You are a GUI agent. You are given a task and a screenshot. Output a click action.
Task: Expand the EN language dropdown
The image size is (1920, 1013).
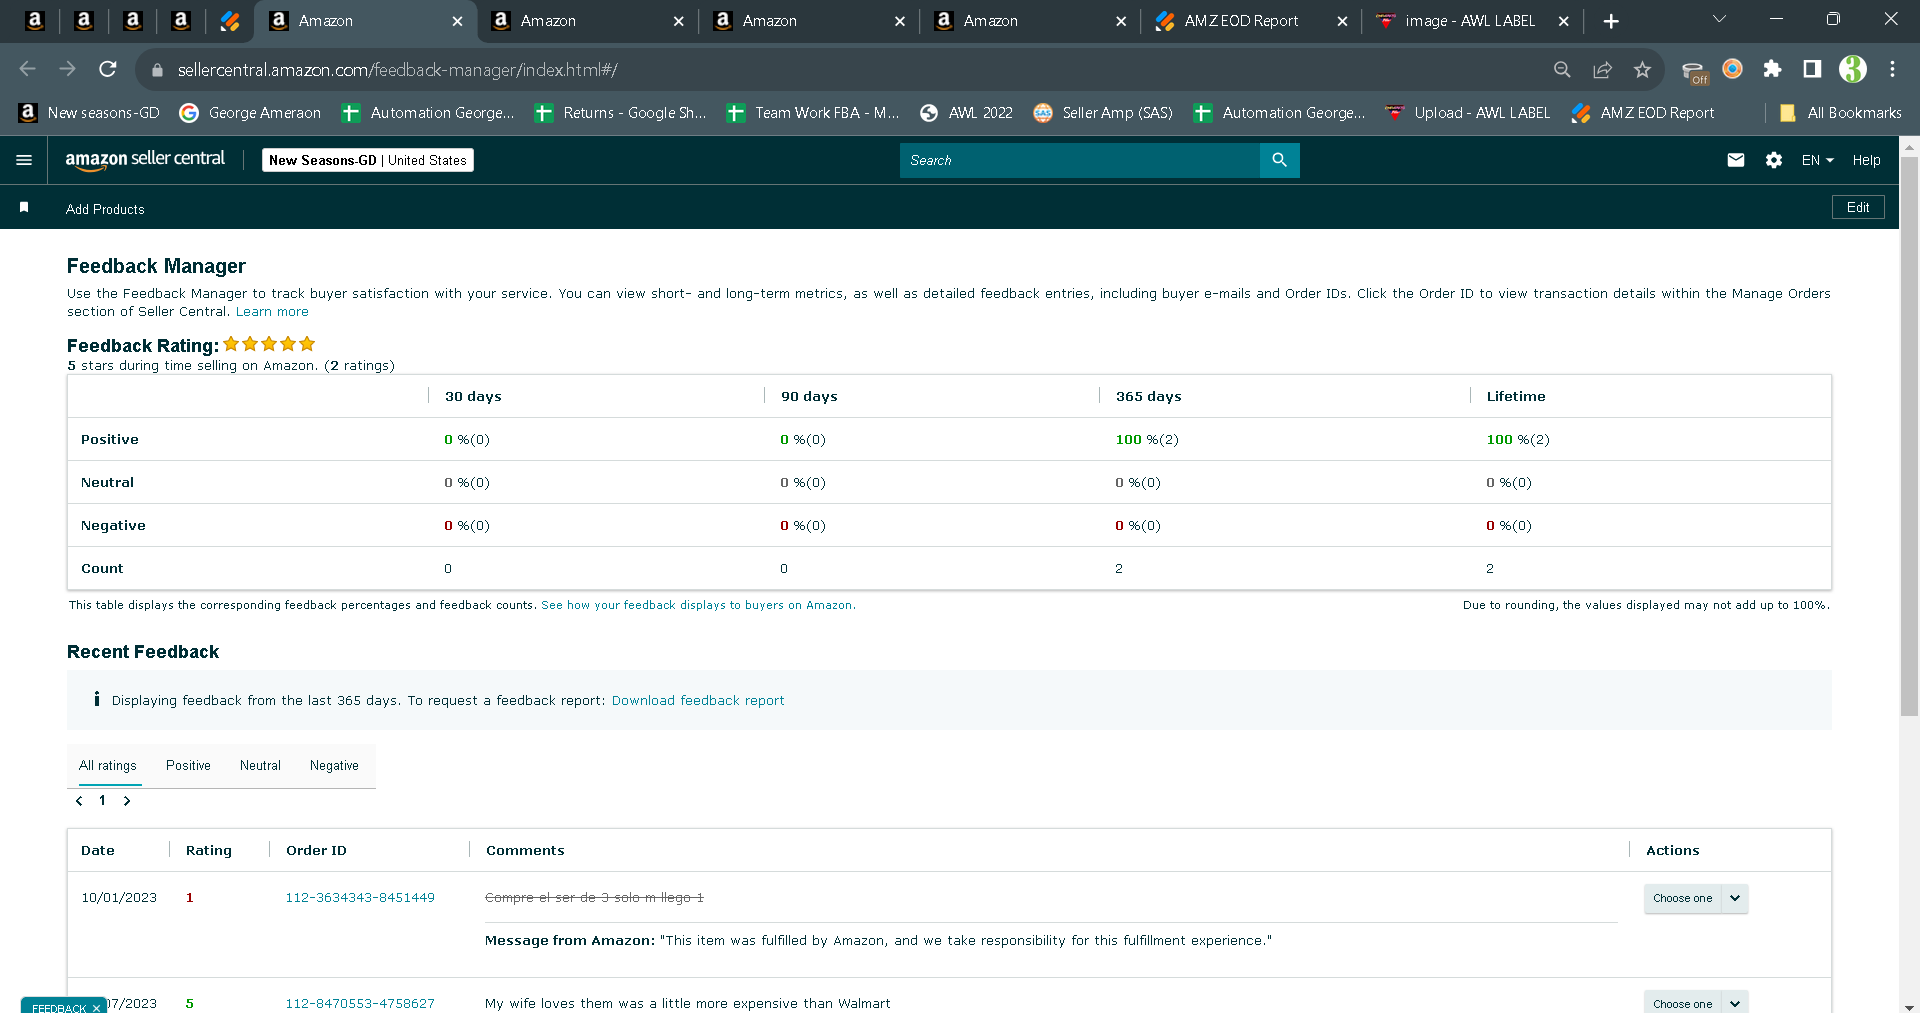1818,160
